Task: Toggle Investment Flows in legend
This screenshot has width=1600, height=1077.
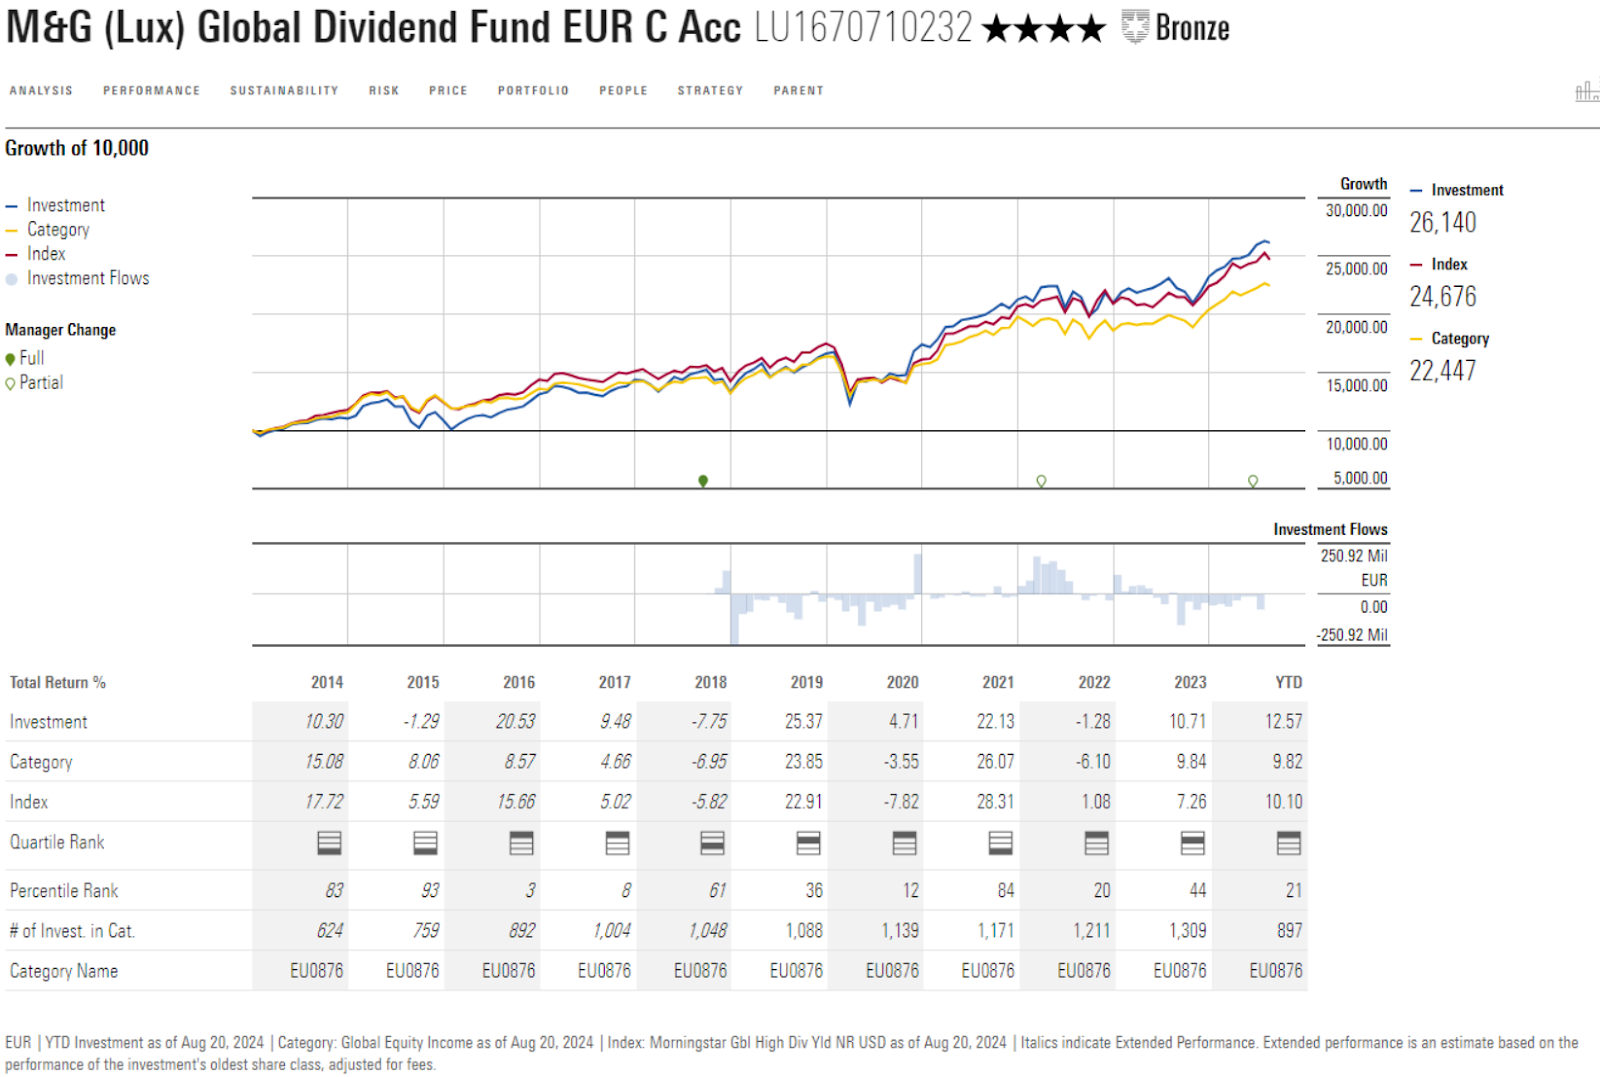Action: 77,278
